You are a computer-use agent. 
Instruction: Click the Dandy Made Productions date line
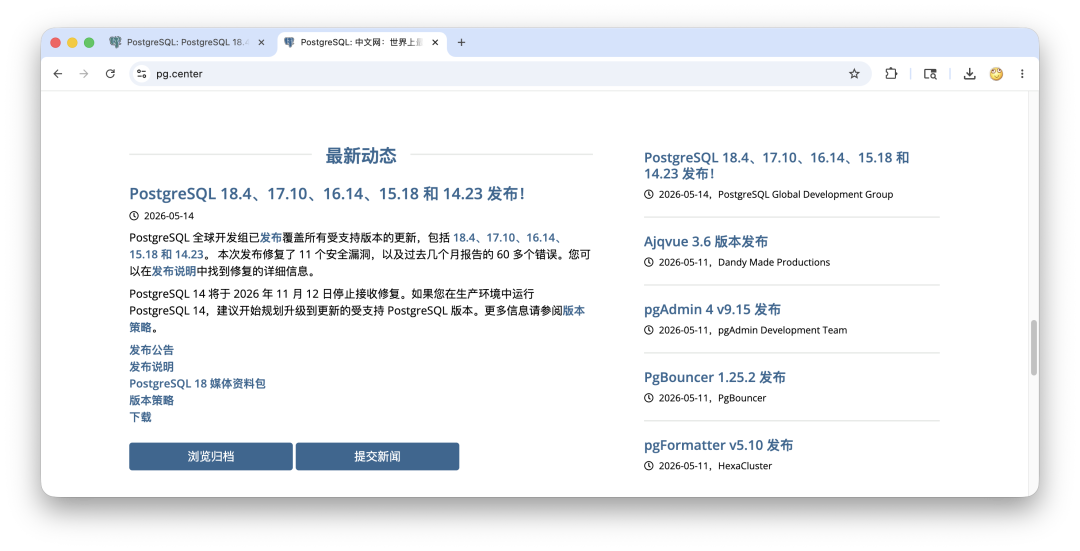pyautogui.click(x=737, y=262)
